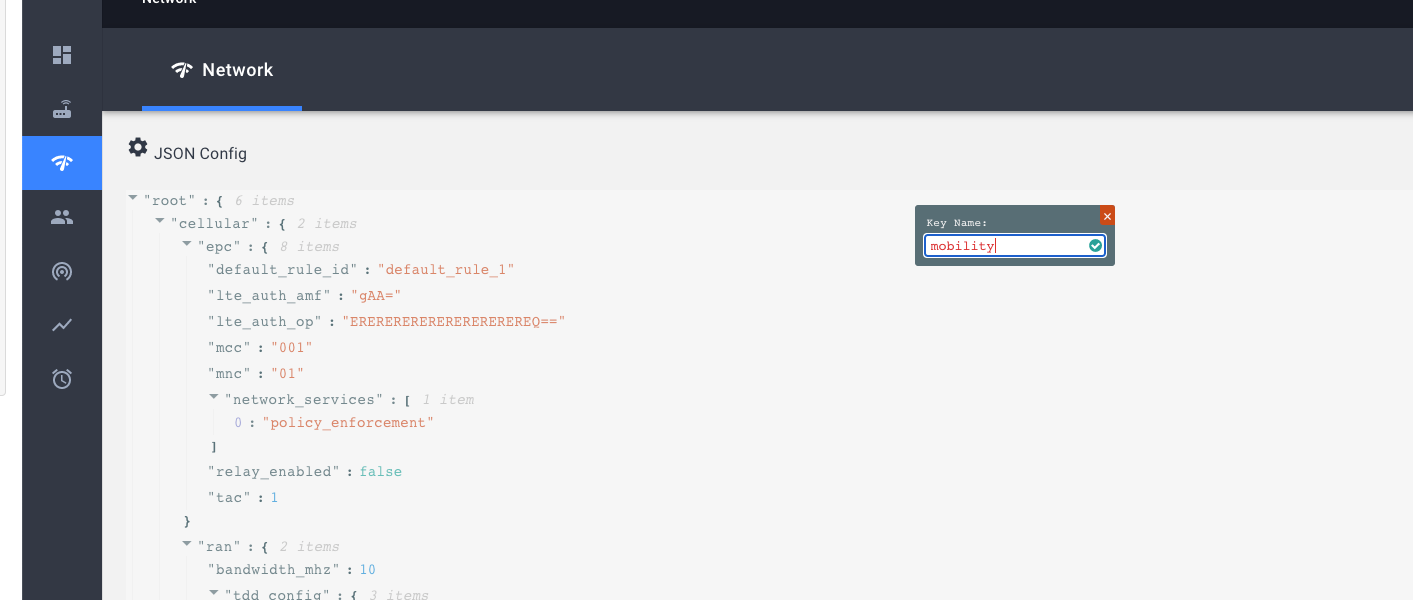1413x600 pixels.
Task: Open the Dashboard grid icon in sidebar
Action: [x=61, y=55]
